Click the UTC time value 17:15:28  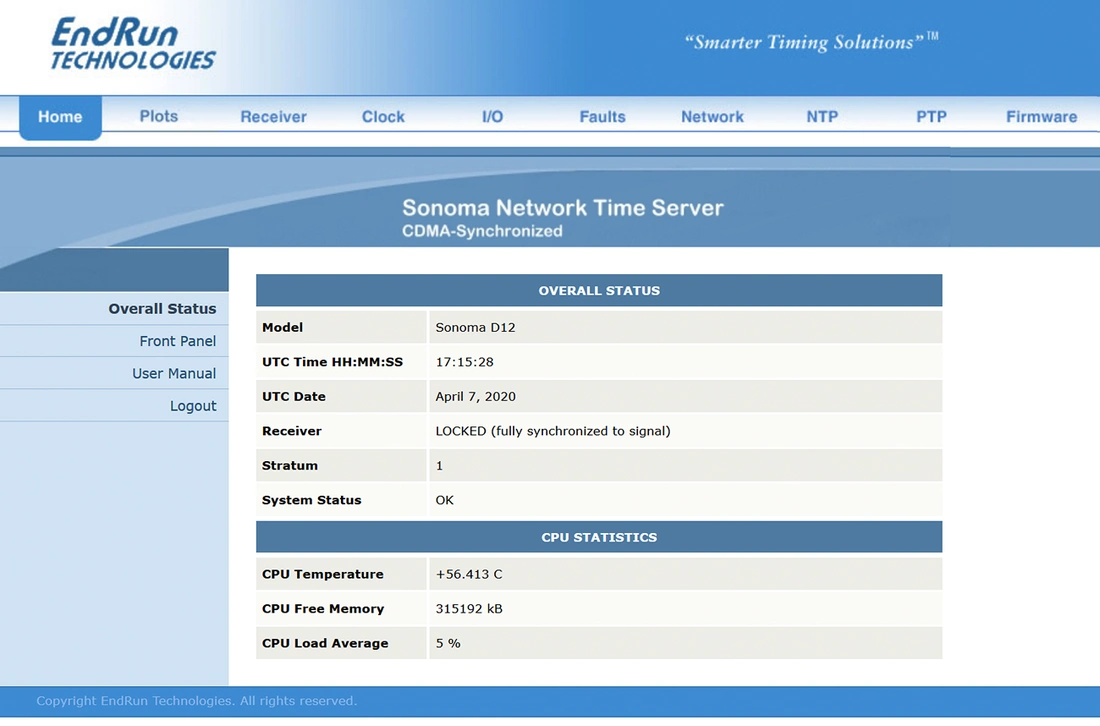tap(464, 362)
